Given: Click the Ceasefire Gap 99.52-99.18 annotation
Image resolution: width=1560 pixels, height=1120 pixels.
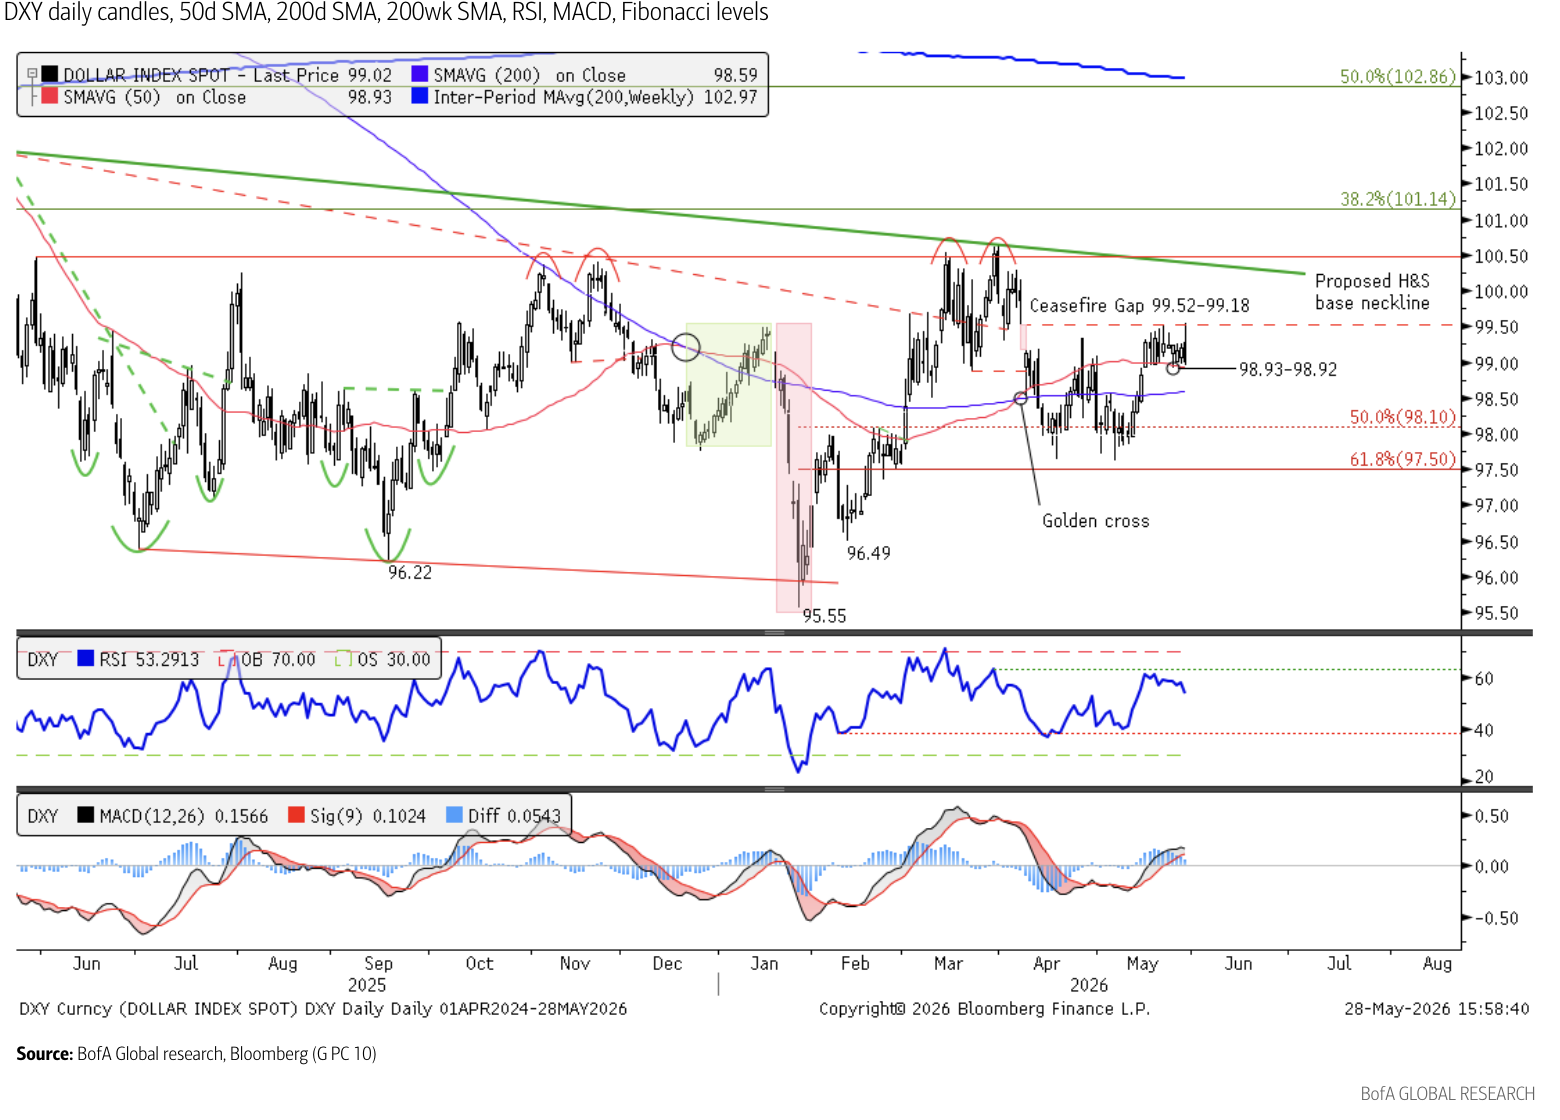Looking at the screenshot, I should click(1140, 306).
